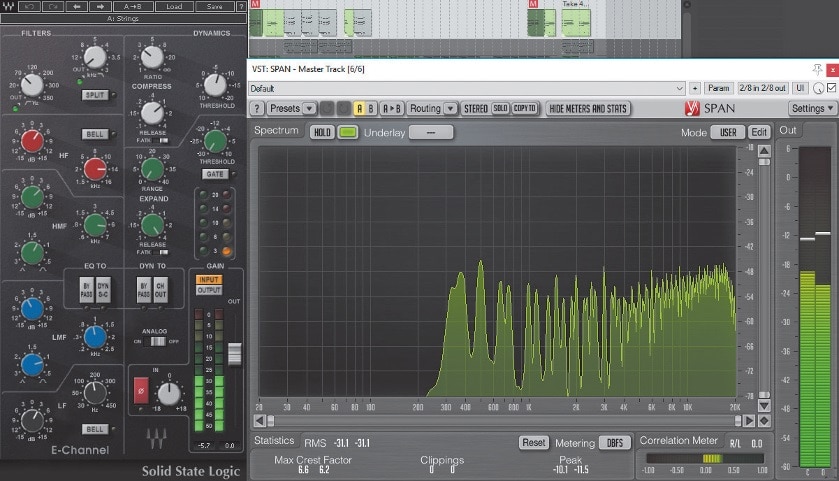839x481 pixels.
Task: Click the wet/dry knob icon beside UI
Action: [x=818, y=88]
